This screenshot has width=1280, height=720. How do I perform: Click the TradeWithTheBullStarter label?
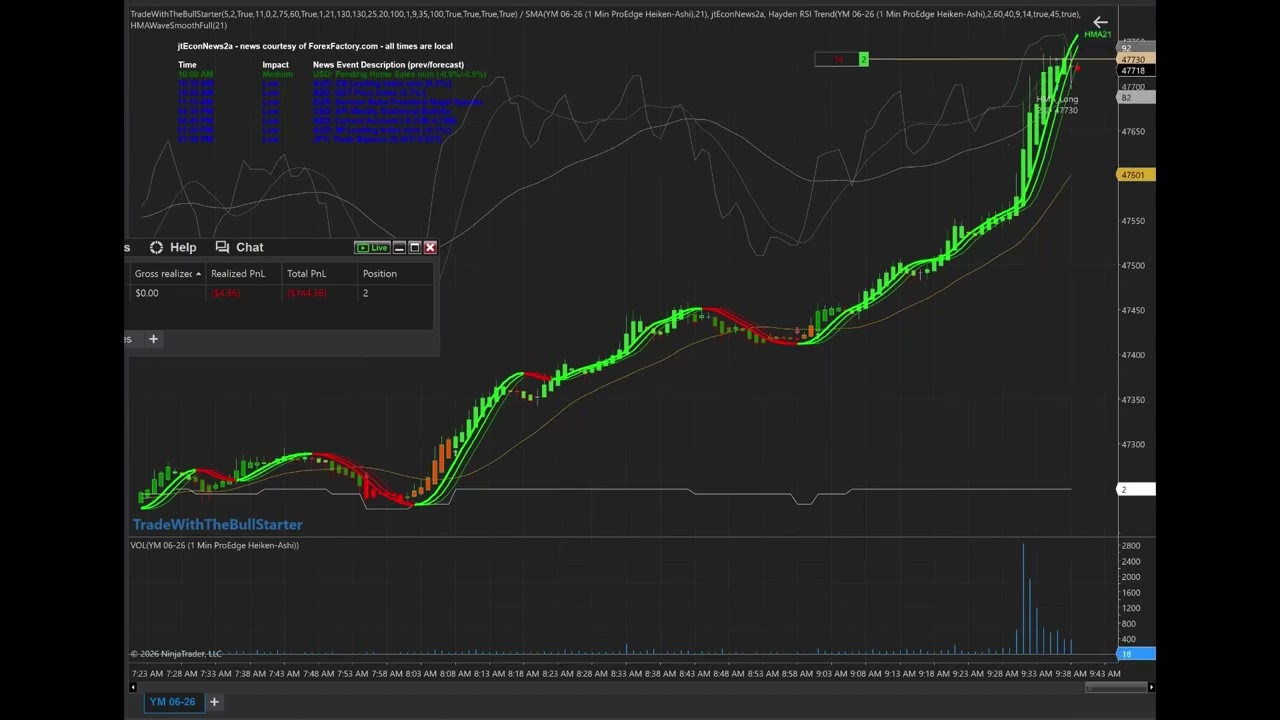point(217,524)
